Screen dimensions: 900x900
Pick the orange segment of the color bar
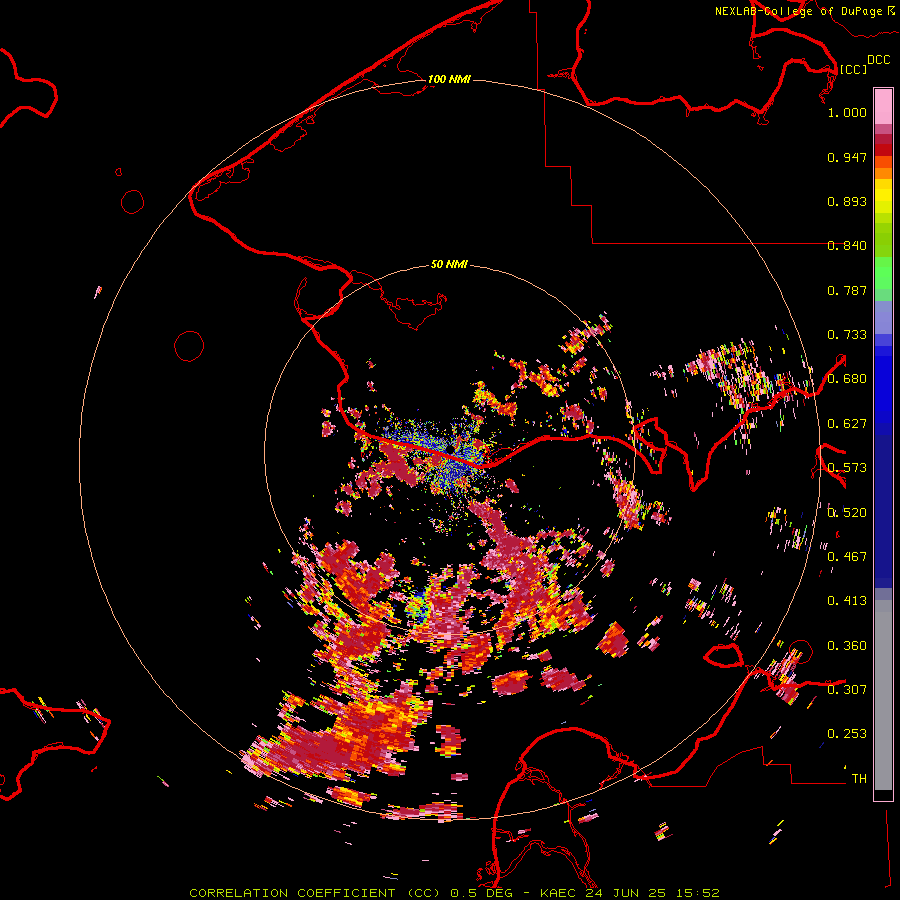click(x=883, y=173)
